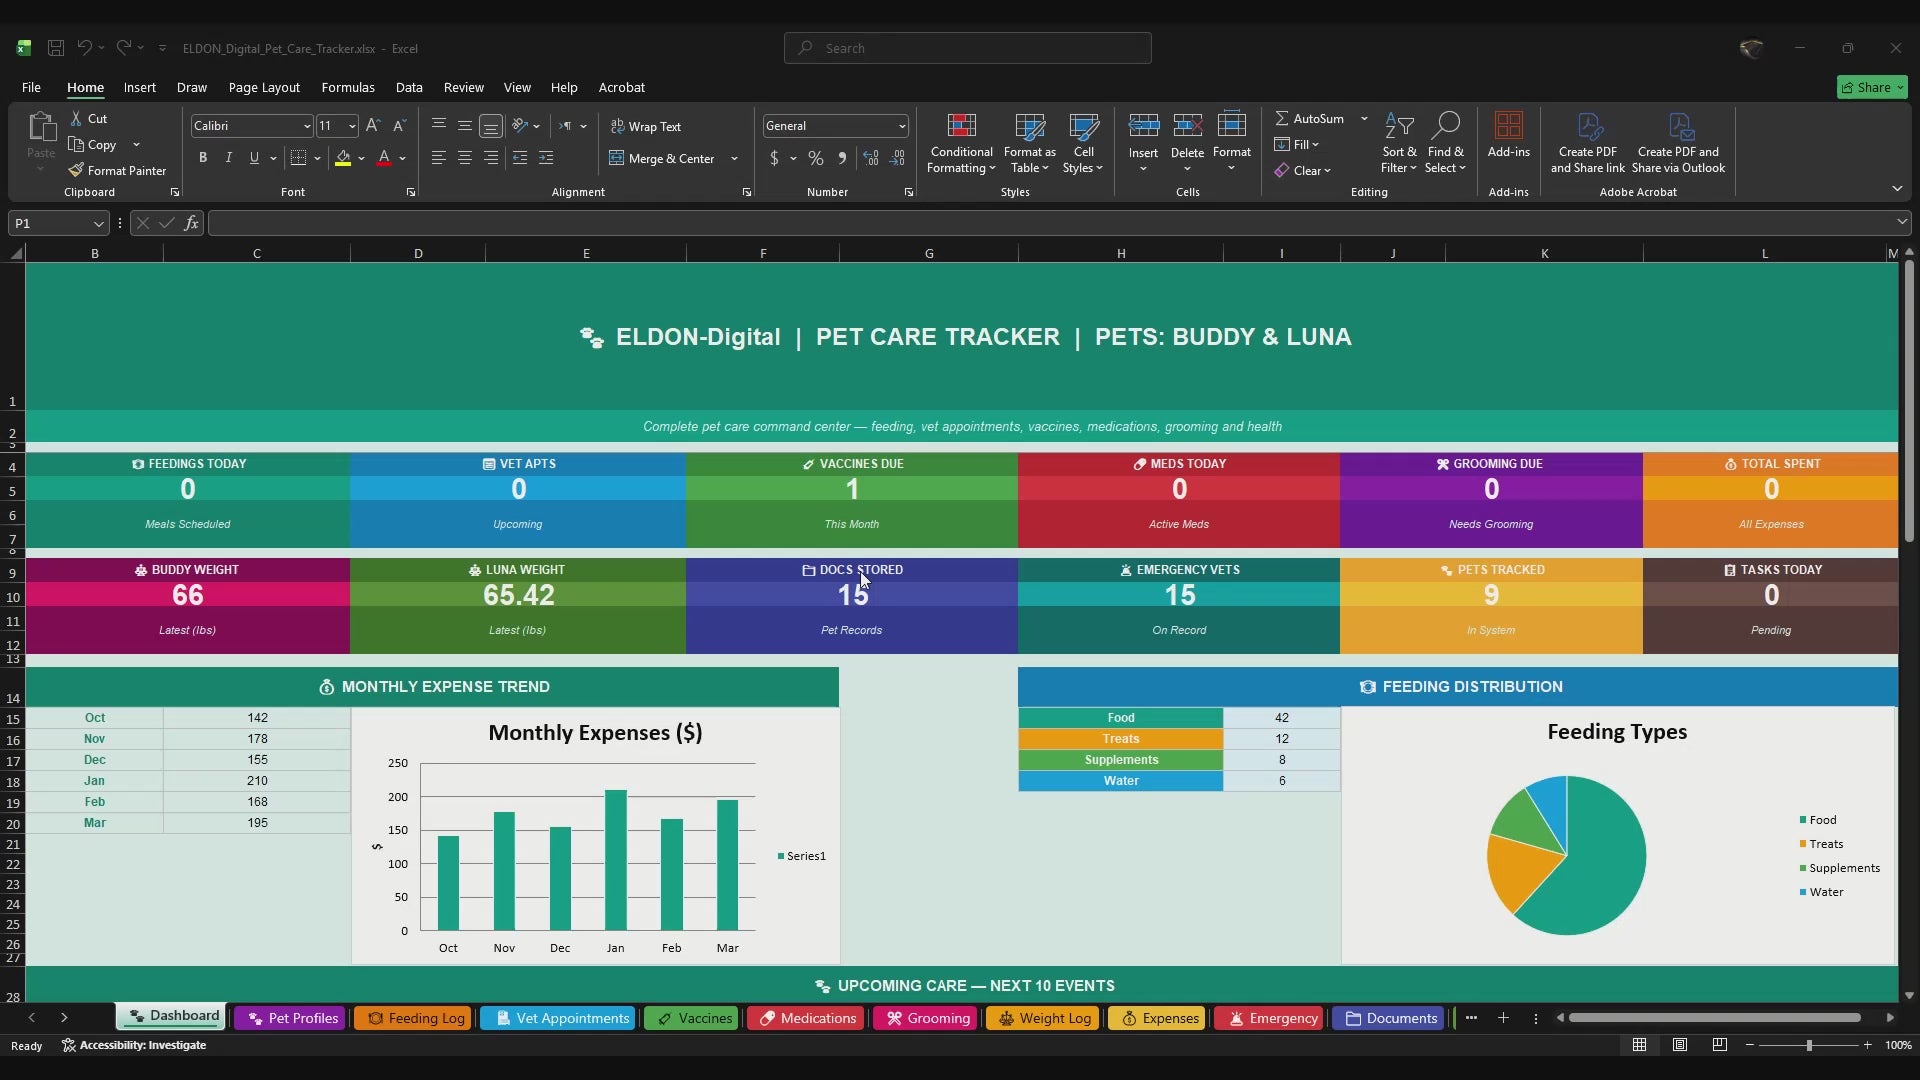Click the Format Painter brush icon
Screen dimensions: 1920x1080
click(76, 170)
